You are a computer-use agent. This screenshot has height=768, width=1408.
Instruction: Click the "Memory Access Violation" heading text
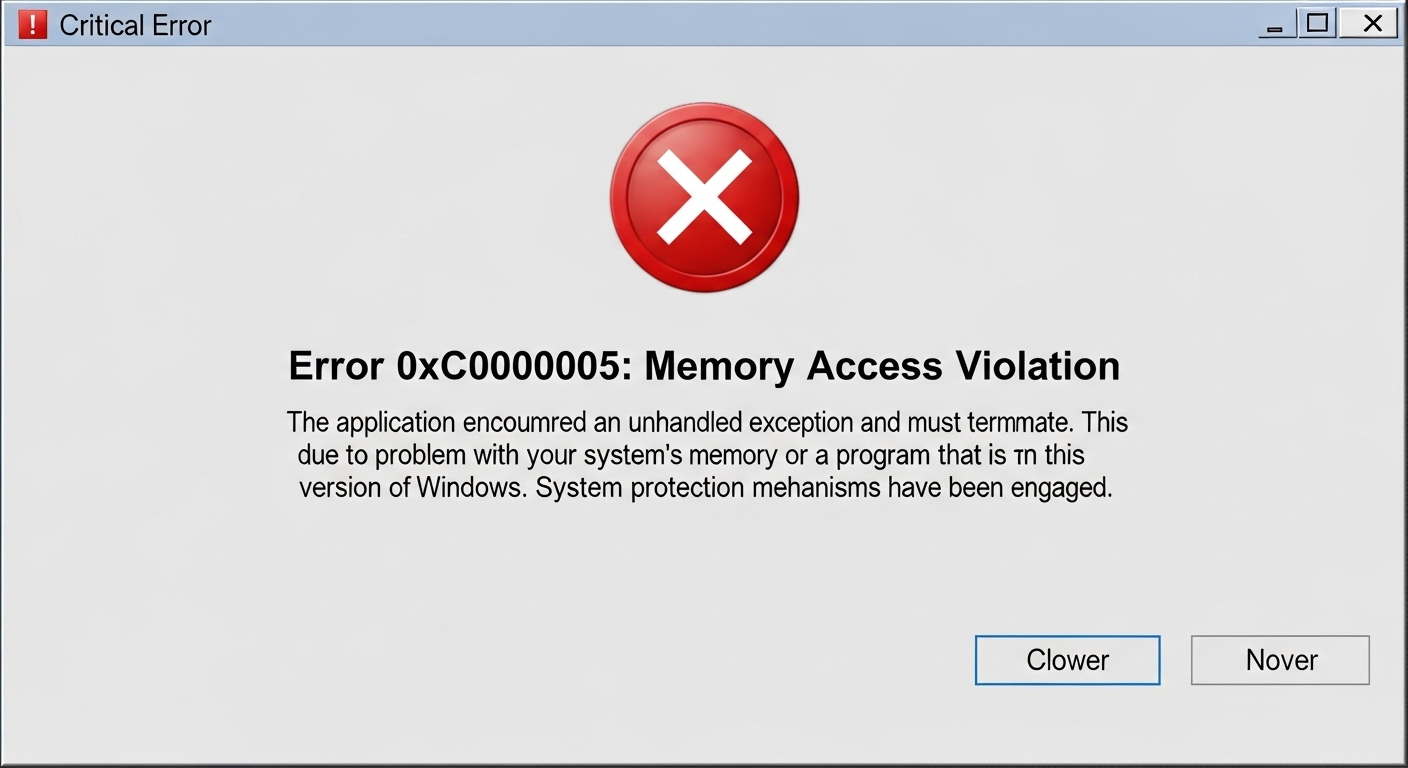pyautogui.click(x=882, y=366)
